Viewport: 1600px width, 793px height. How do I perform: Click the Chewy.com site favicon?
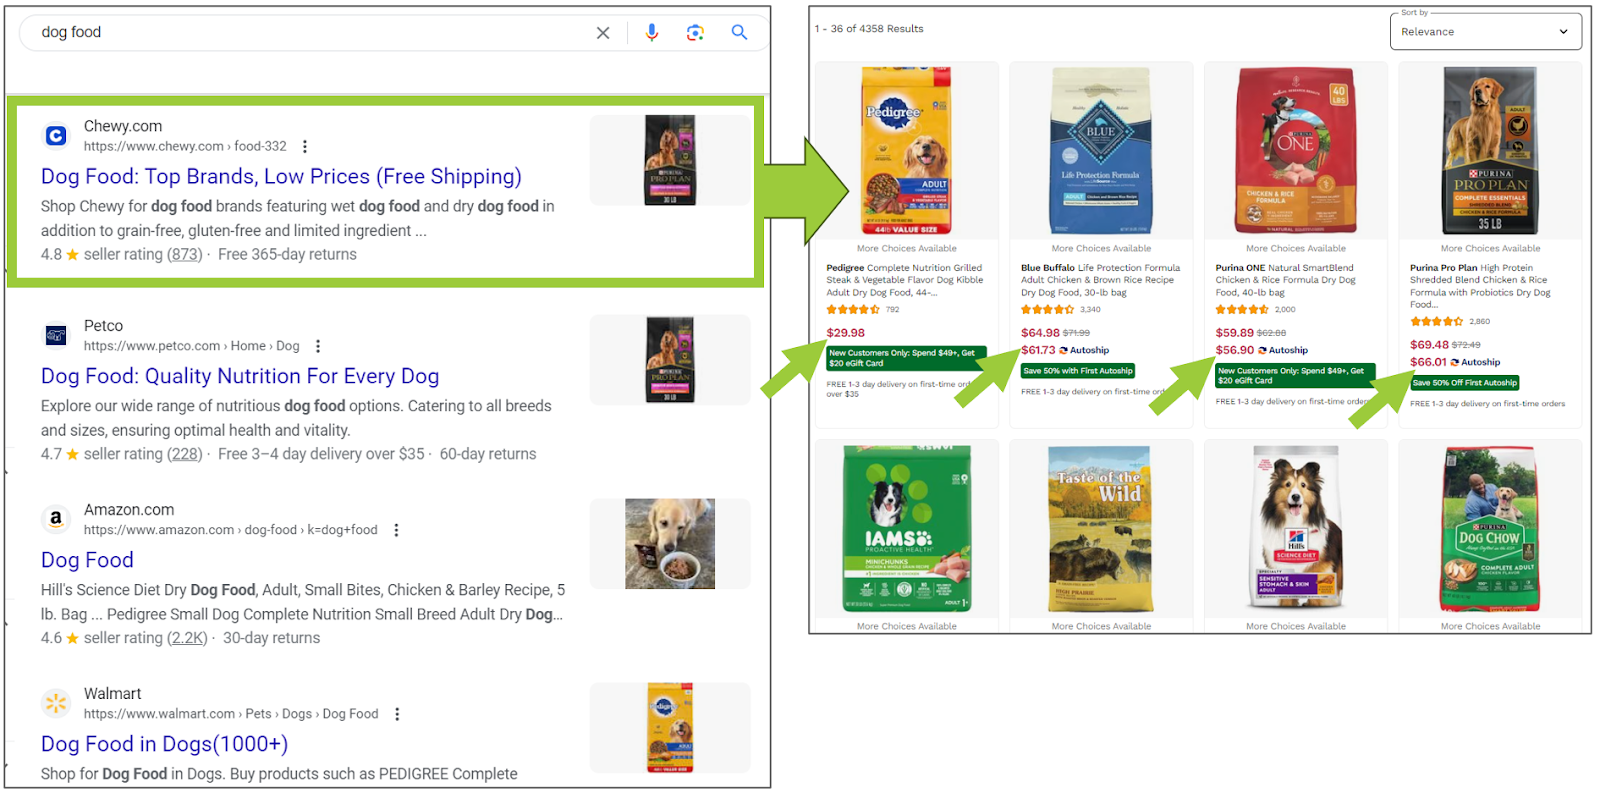(x=56, y=135)
